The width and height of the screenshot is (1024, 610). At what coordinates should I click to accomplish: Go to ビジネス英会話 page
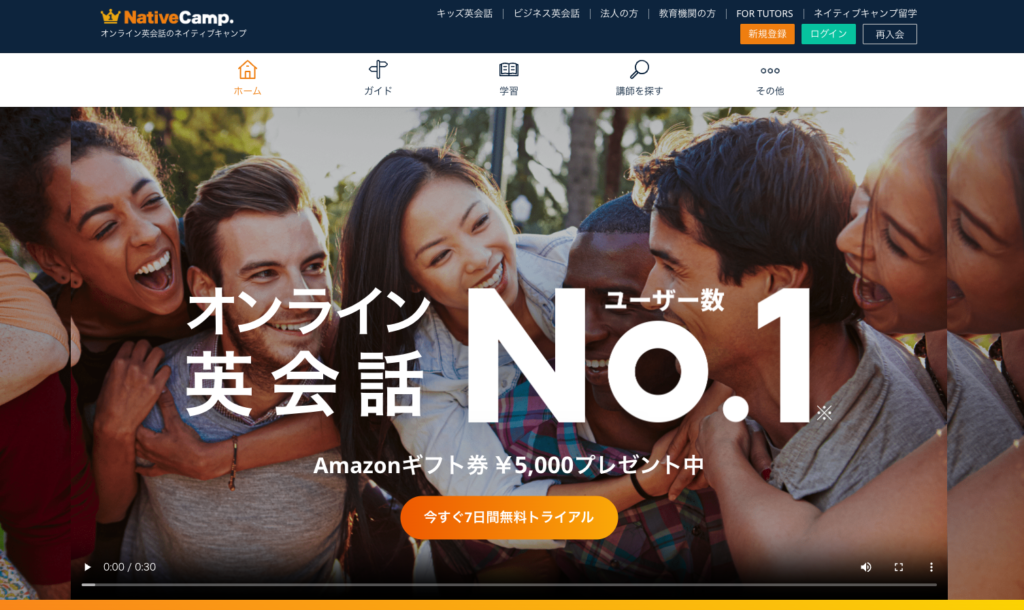click(547, 13)
